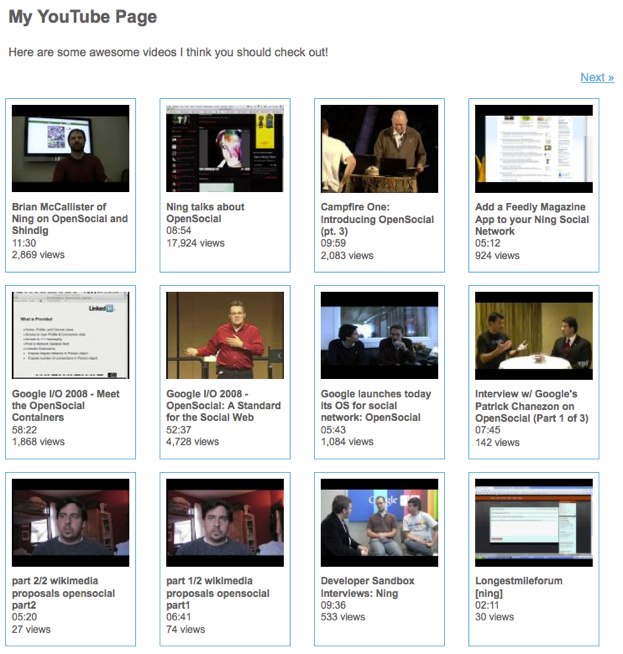Click the '27 views' count
Screen dimensions: 623x654
coord(31,629)
